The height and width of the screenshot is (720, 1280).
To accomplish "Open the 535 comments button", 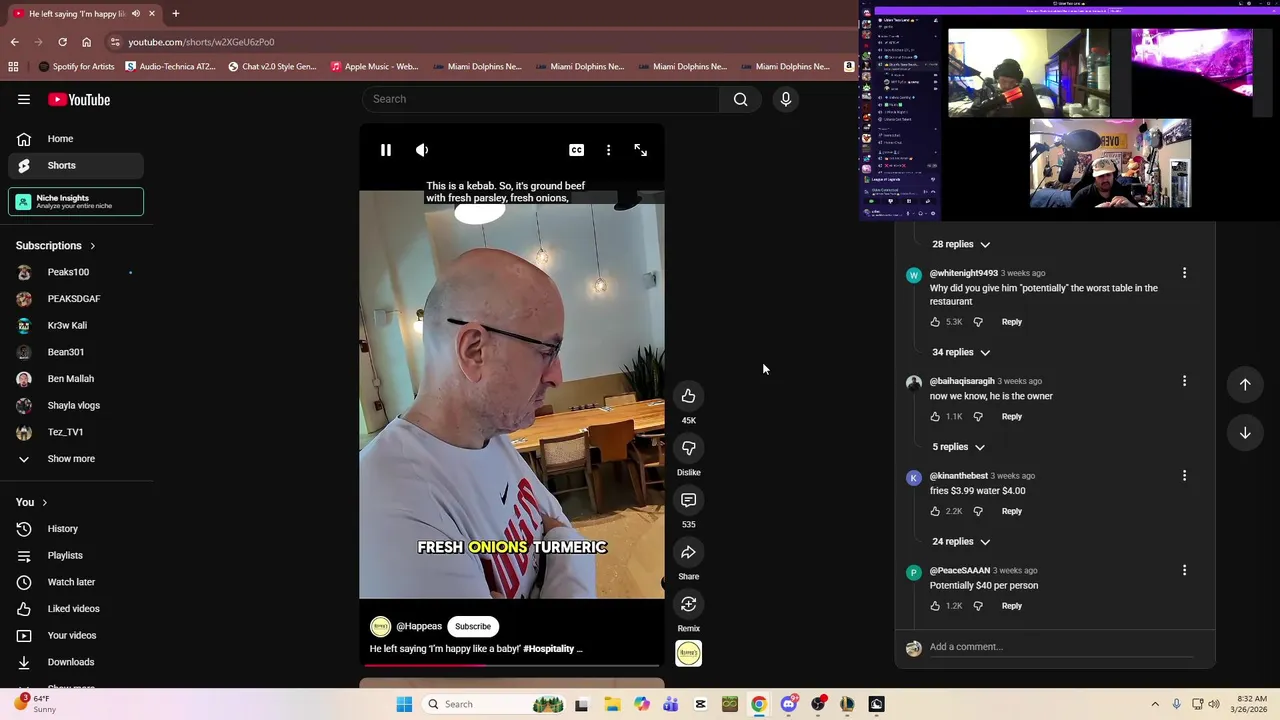I will click(x=688, y=500).
